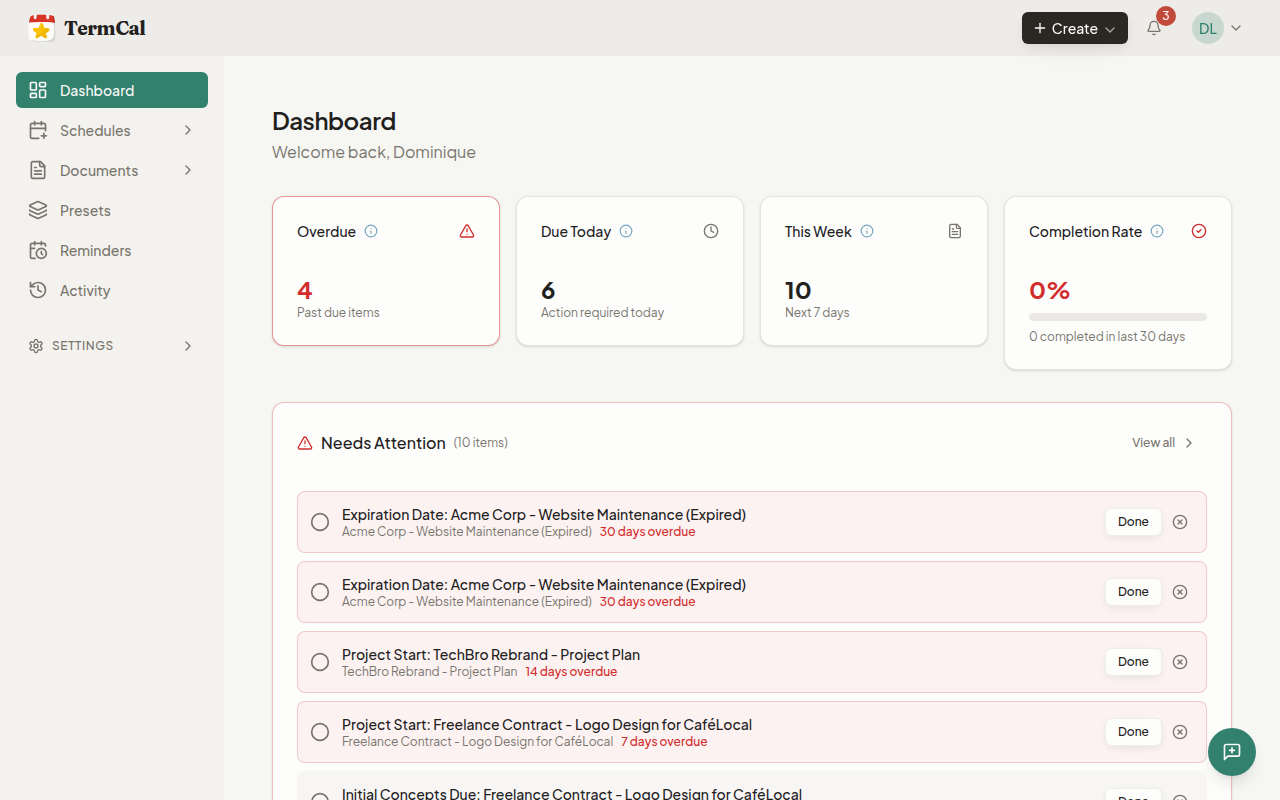Click the TermCal calendar logo icon

(41, 27)
